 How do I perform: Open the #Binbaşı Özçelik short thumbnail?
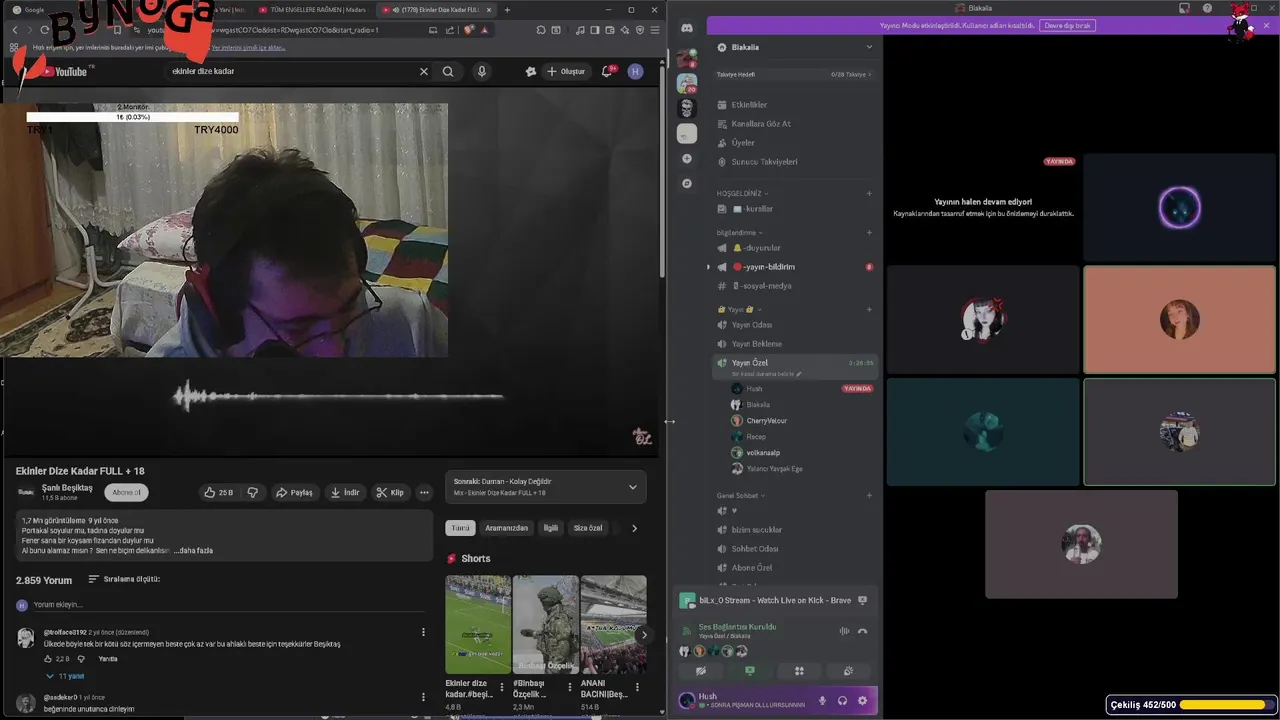coord(545,624)
